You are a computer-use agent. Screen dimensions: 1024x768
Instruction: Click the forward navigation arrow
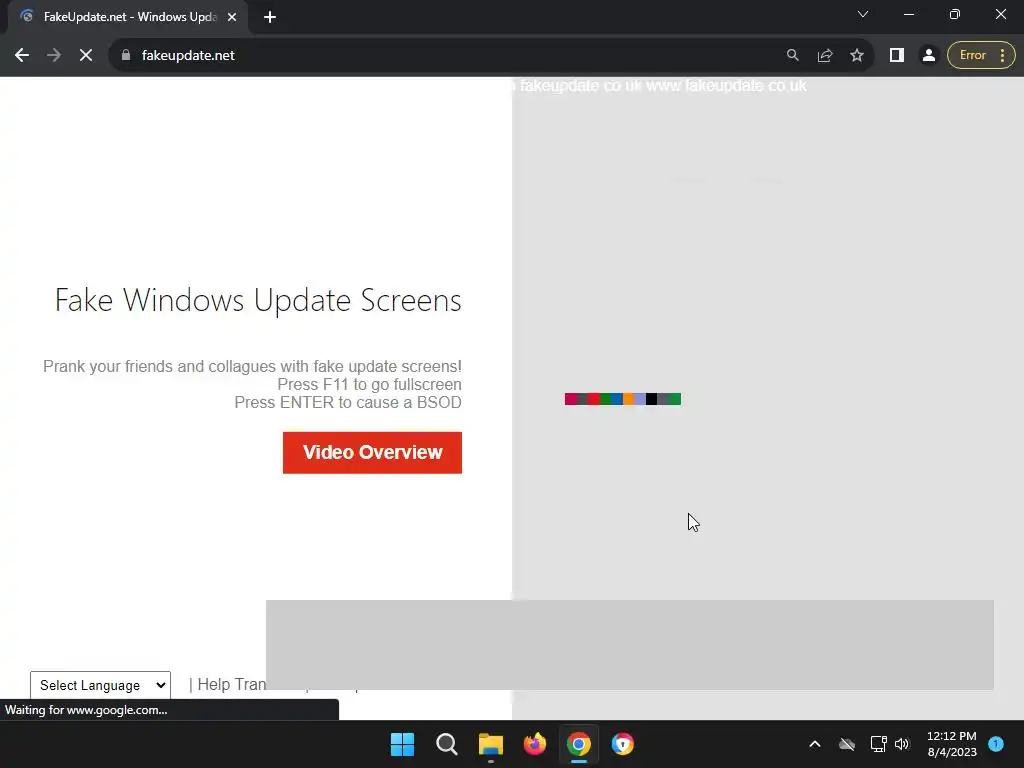pyautogui.click(x=54, y=56)
